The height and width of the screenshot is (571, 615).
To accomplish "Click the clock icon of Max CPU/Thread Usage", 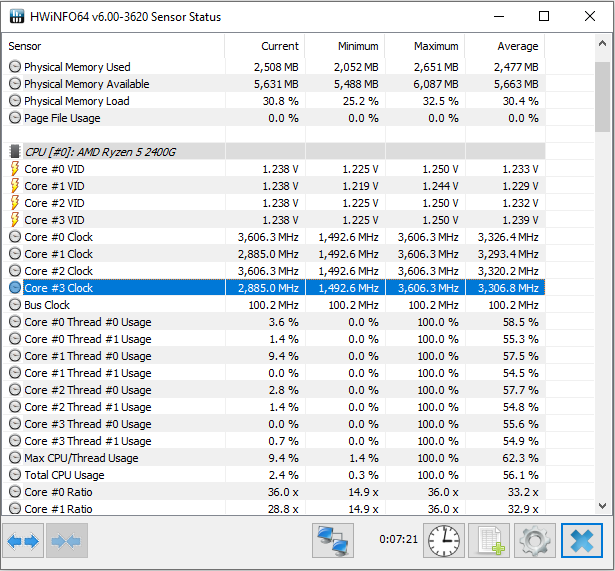I will (15, 458).
